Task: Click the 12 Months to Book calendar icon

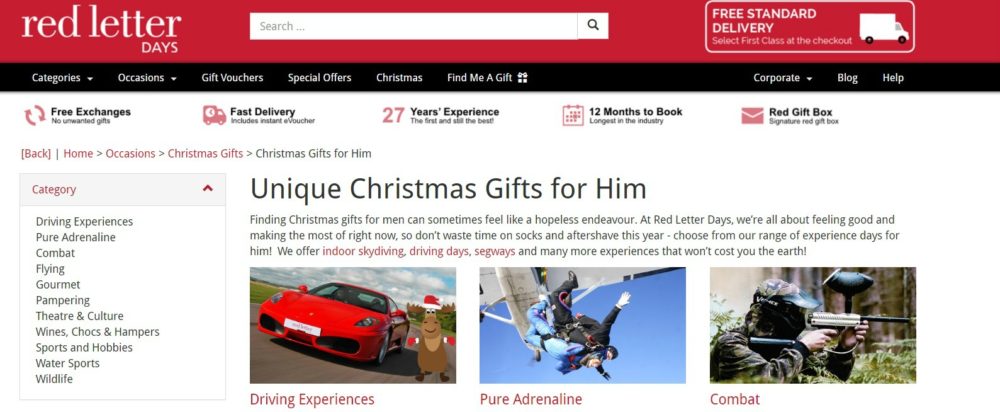Action: point(573,115)
